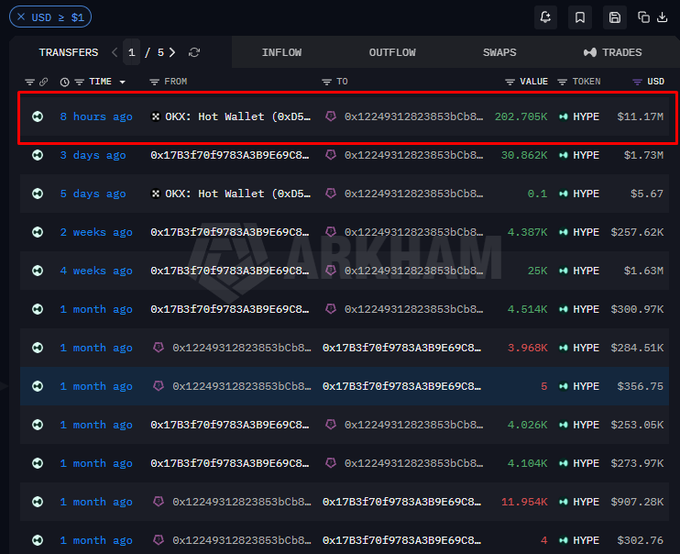Open 0x17B3f70f sender address in 3 days row
Image resolution: width=680 pixels, height=554 pixels.
click(x=230, y=155)
